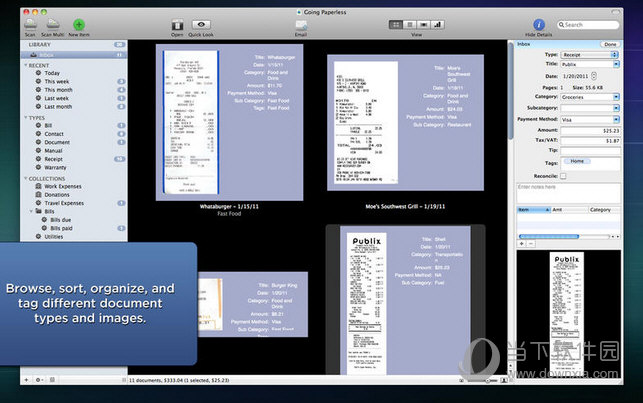
Task: Open the Title combo box arrow
Action: [x=616, y=64]
